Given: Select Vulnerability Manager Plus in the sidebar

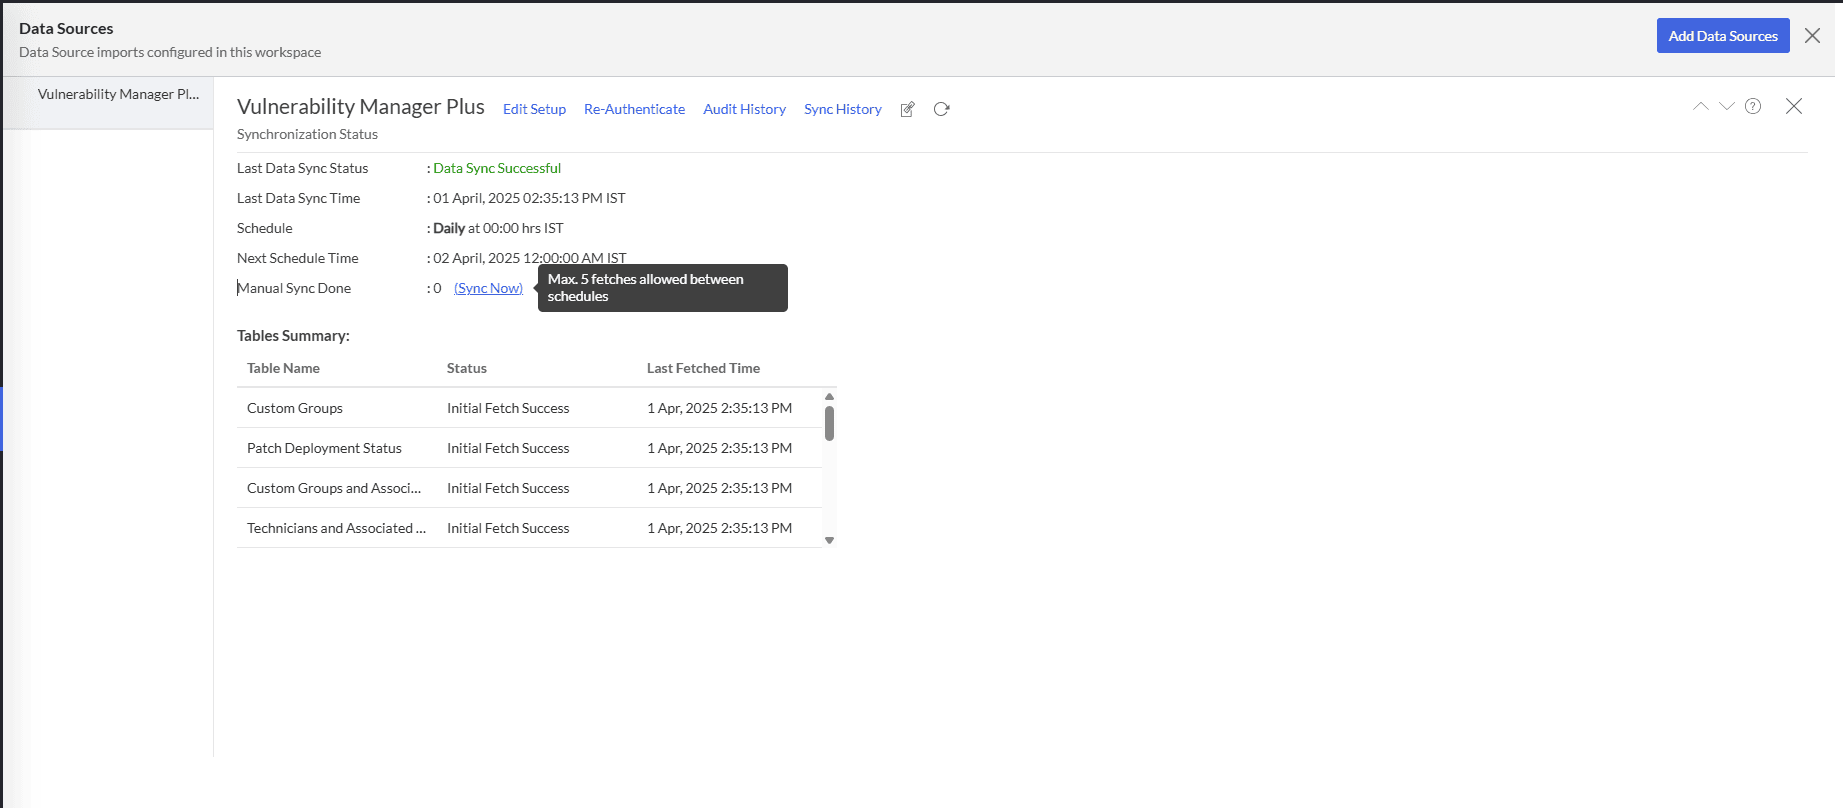Looking at the screenshot, I should (118, 94).
